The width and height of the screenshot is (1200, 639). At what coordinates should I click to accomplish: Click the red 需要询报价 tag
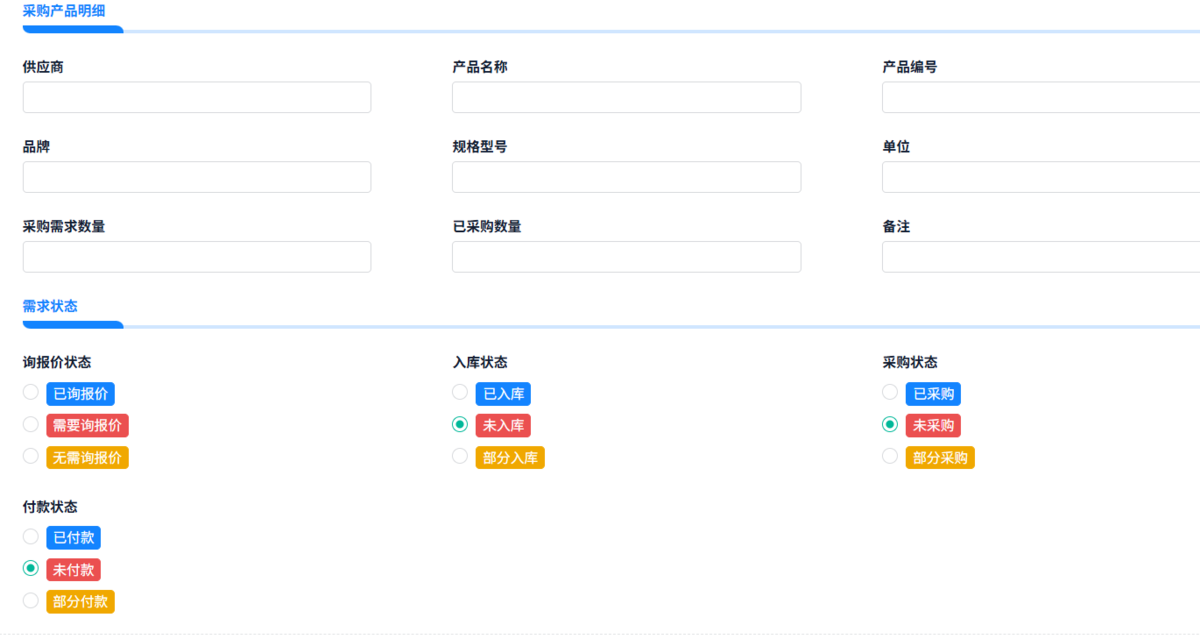point(87,426)
